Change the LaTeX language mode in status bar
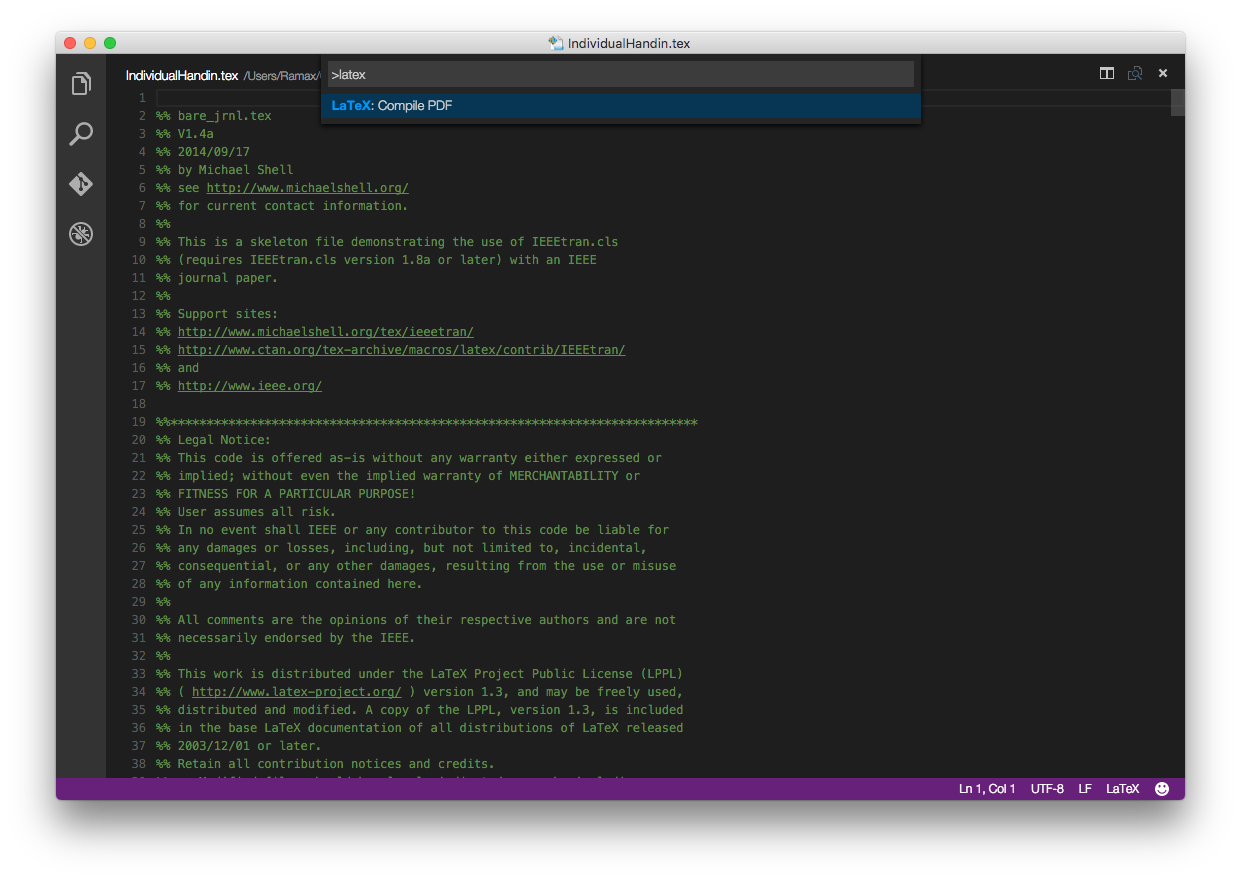 click(1122, 788)
